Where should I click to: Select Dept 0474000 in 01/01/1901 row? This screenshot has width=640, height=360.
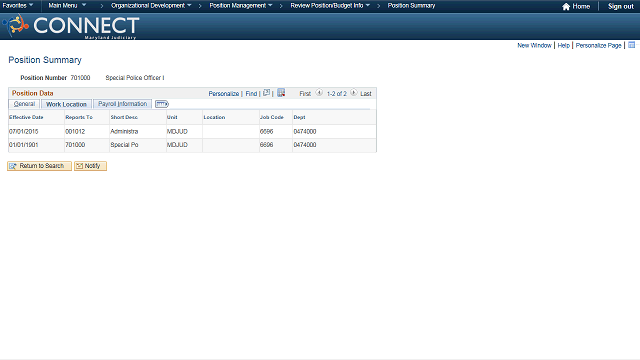pyautogui.click(x=305, y=145)
